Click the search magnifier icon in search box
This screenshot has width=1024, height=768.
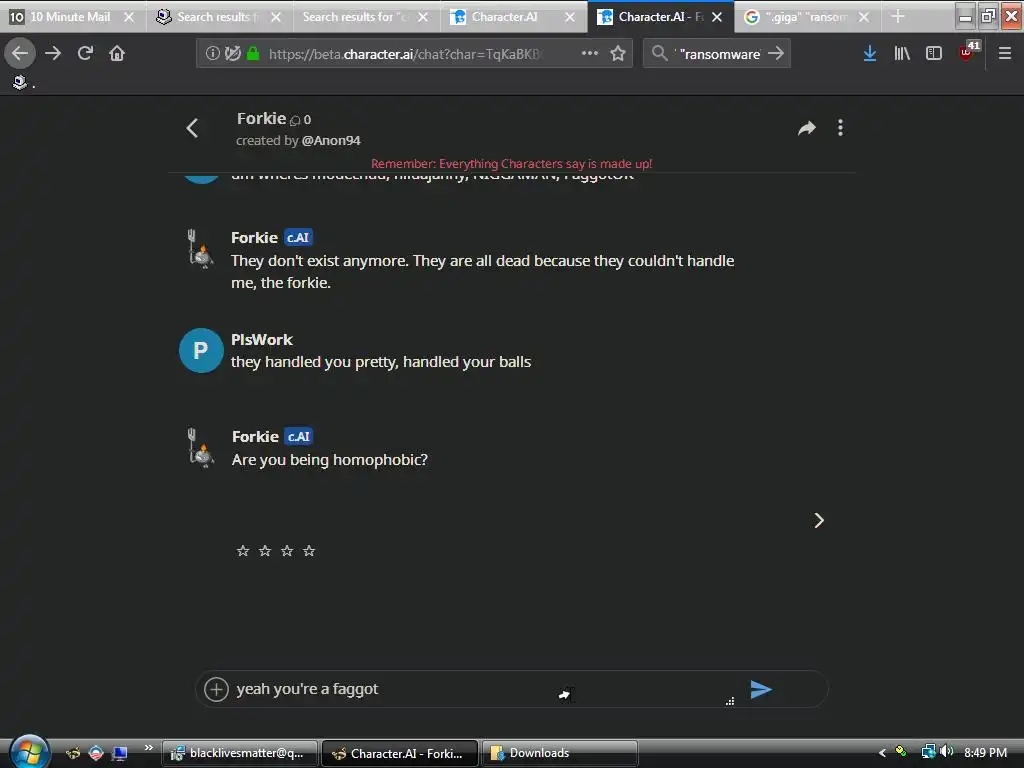[x=660, y=54]
